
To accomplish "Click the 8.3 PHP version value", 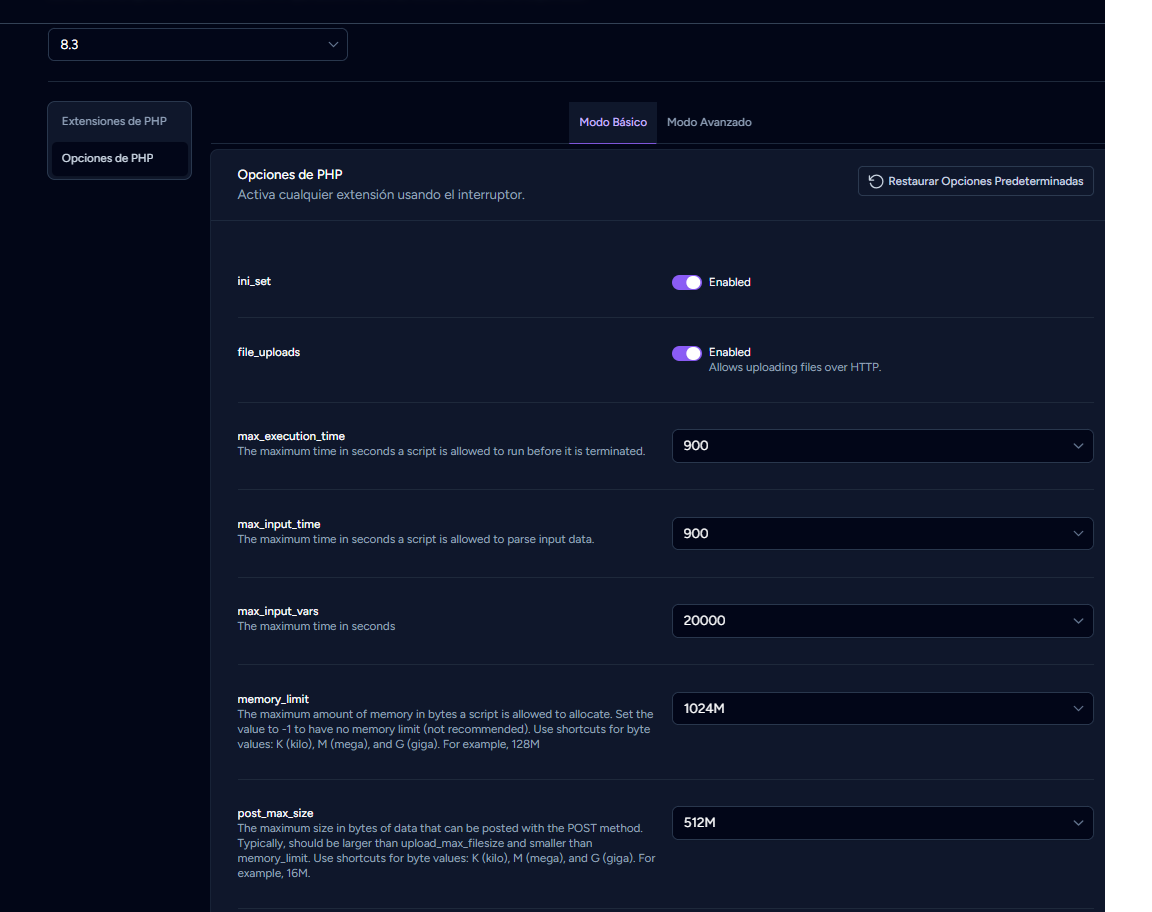I will (x=70, y=45).
